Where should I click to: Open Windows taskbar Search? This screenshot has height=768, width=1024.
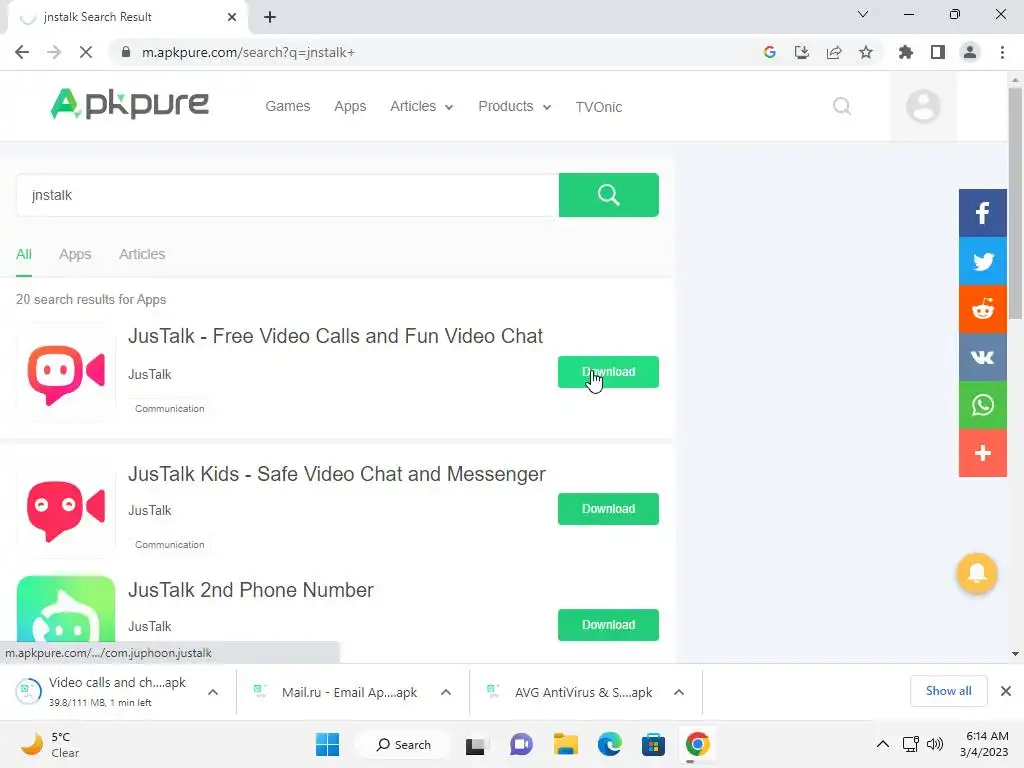point(404,744)
